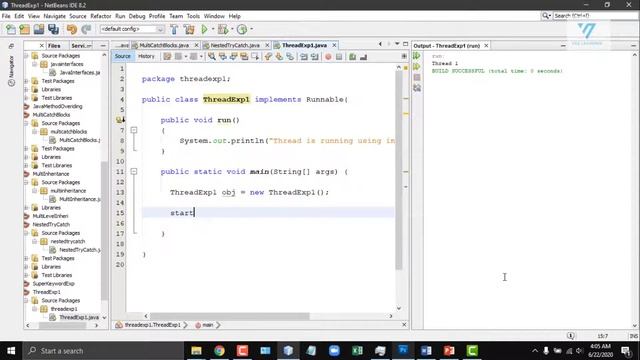This screenshot has height=360, width=640.
Task: Toggle Bookmark icon in editor toolbar
Action: [290, 57]
